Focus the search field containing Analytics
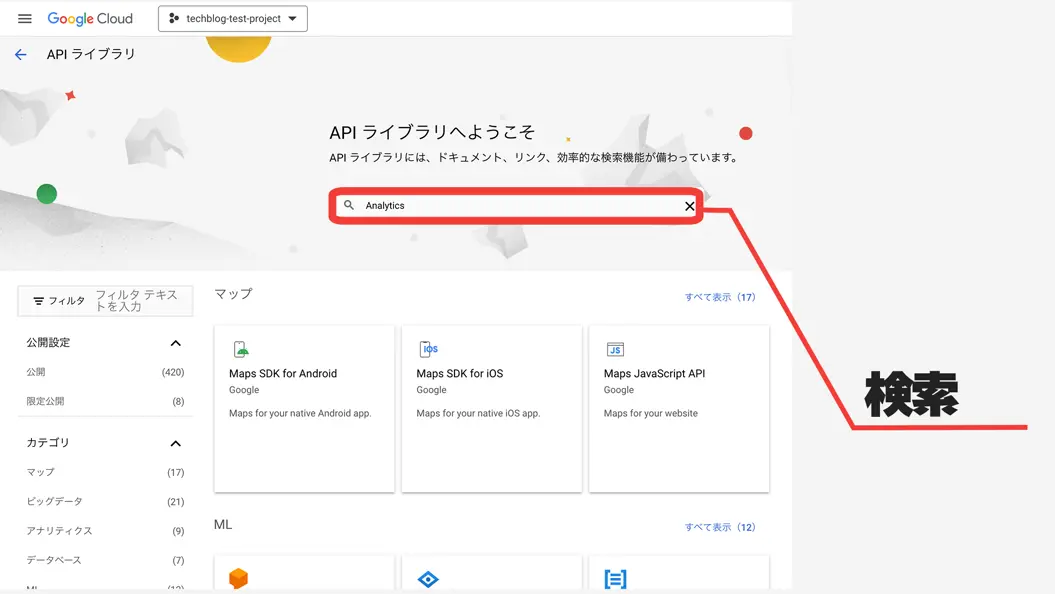The image size is (1055, 594). [x=516, y=206]
